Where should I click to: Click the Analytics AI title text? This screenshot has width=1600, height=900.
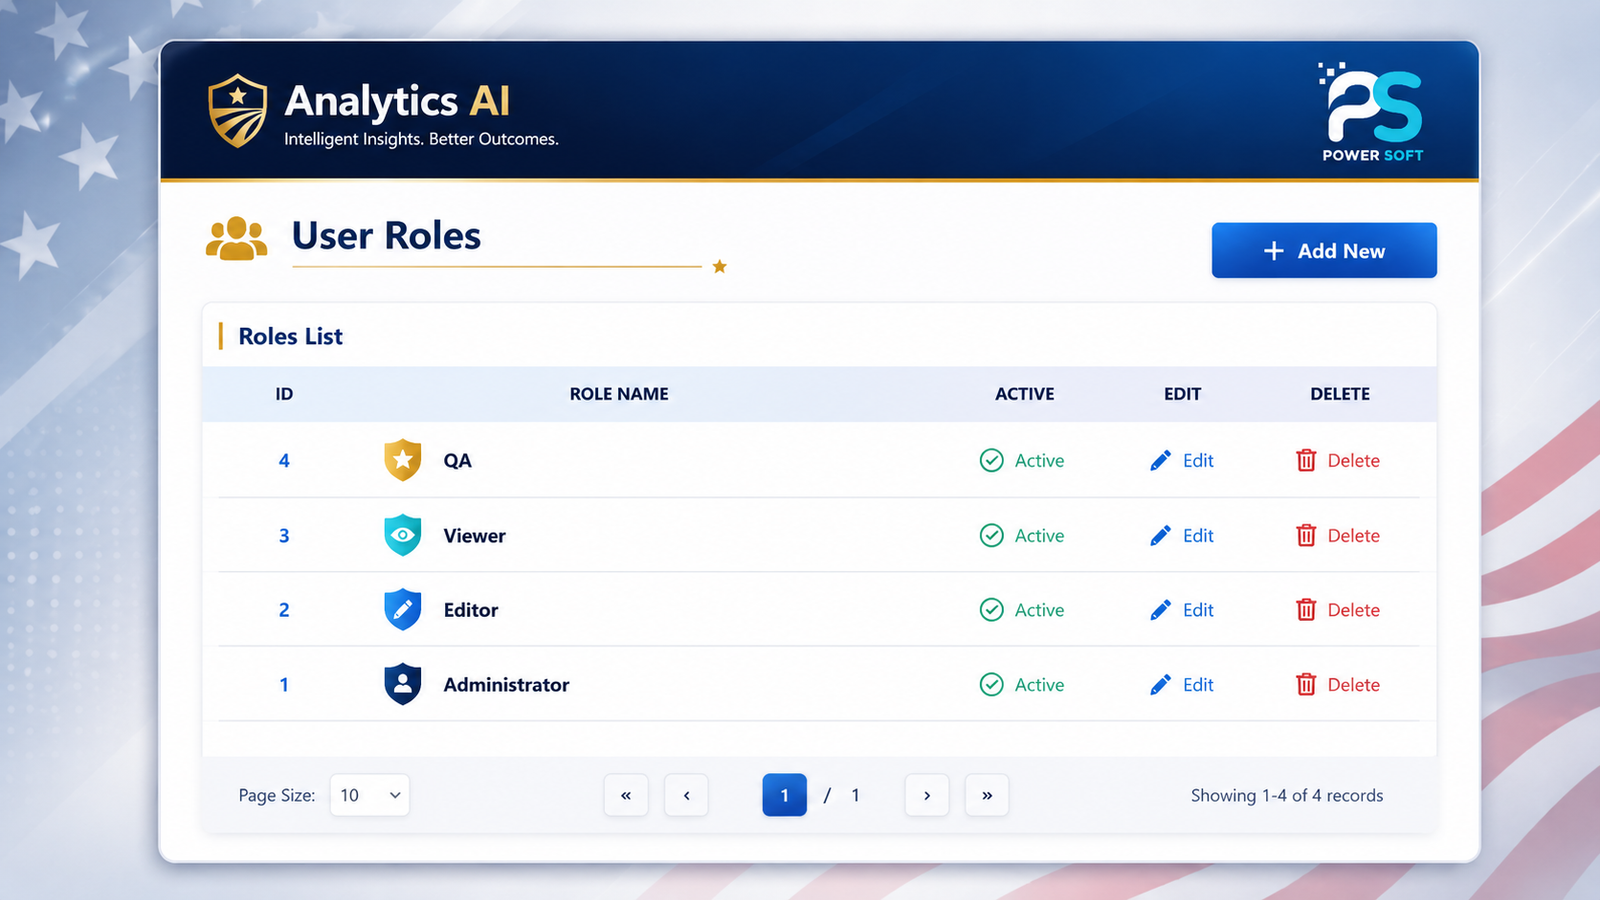(x=397, y=101)
